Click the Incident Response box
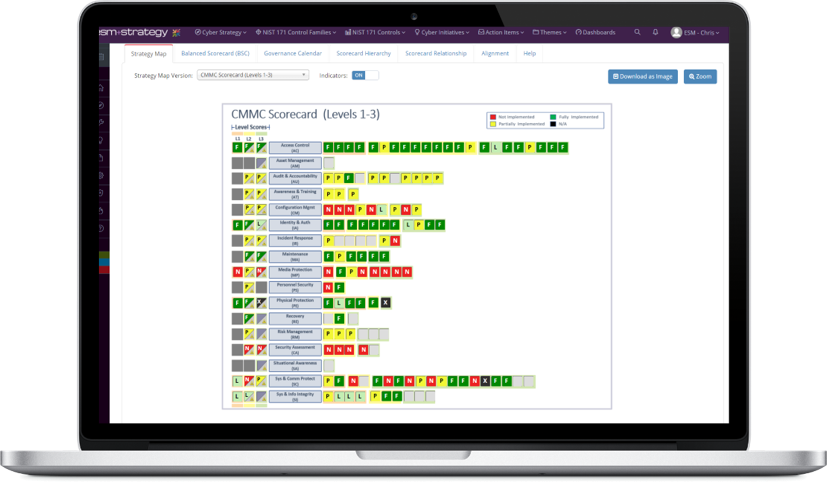Screen dimensions: 827x482 pos(295,241)
